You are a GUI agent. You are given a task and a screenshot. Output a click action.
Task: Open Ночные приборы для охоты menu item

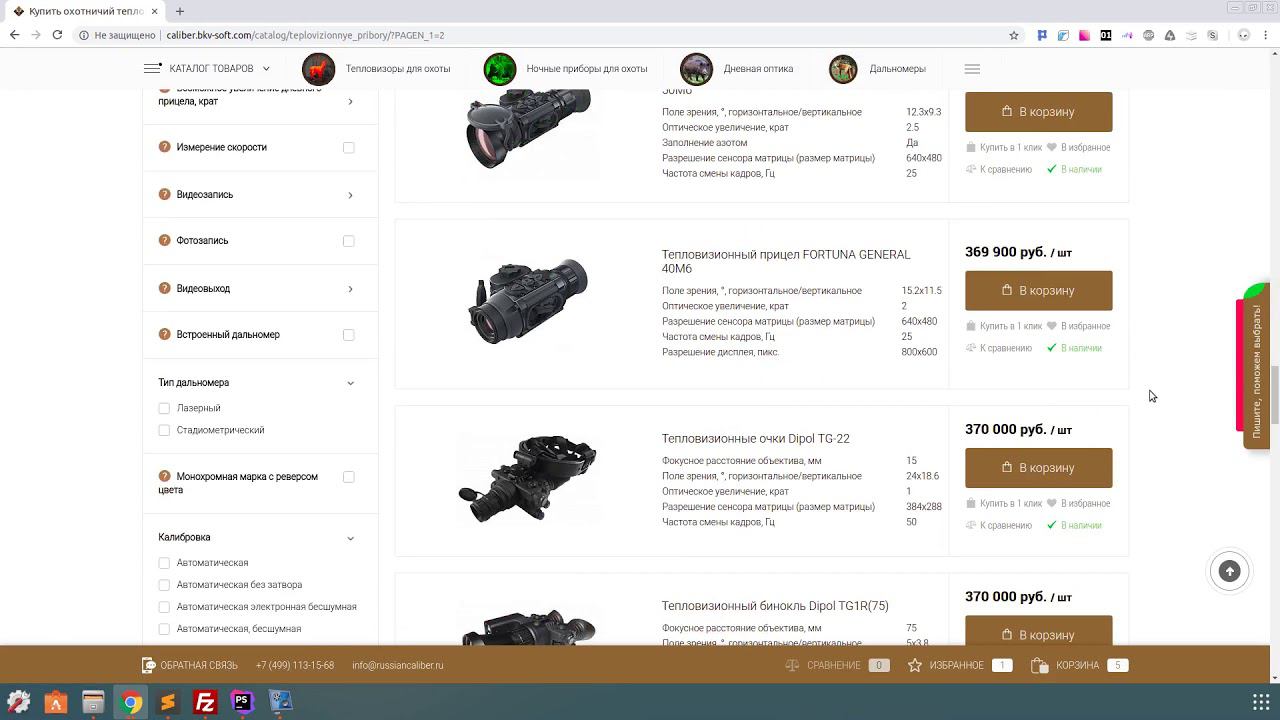tap(587, 69)
